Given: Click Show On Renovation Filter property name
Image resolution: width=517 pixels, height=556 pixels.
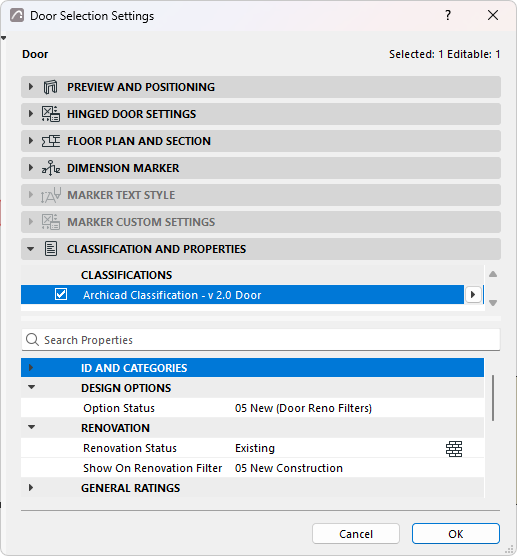Looking at the screenshot, I should [152, 468].
